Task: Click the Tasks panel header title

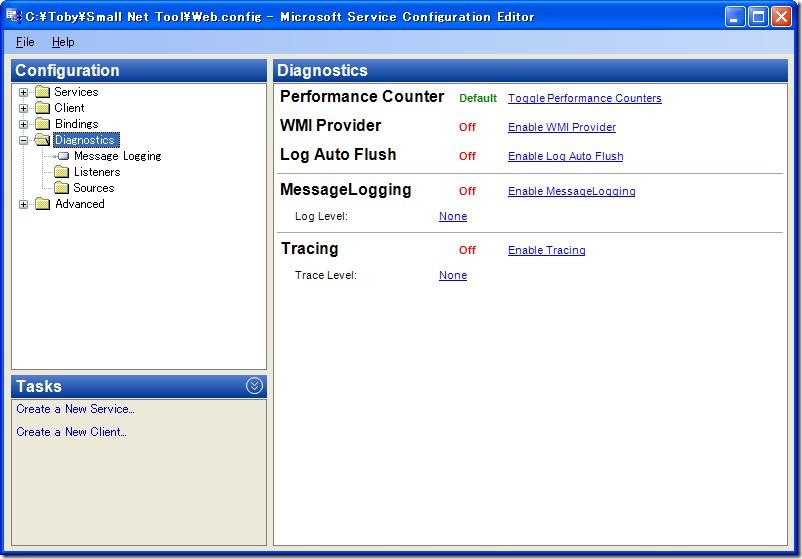Action: point(39,386)
